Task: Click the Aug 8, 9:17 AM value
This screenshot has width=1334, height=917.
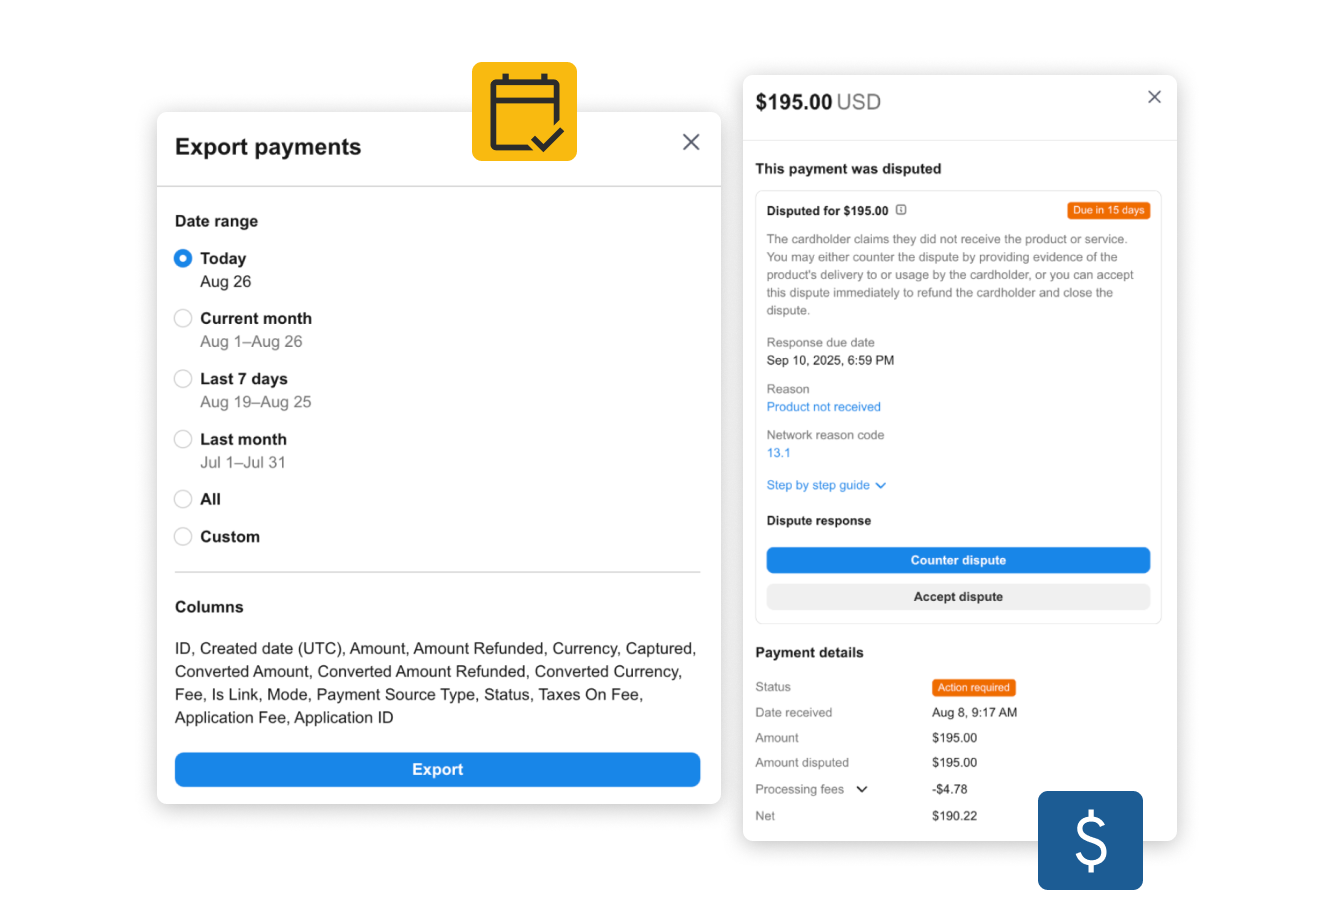Action: 974,713
